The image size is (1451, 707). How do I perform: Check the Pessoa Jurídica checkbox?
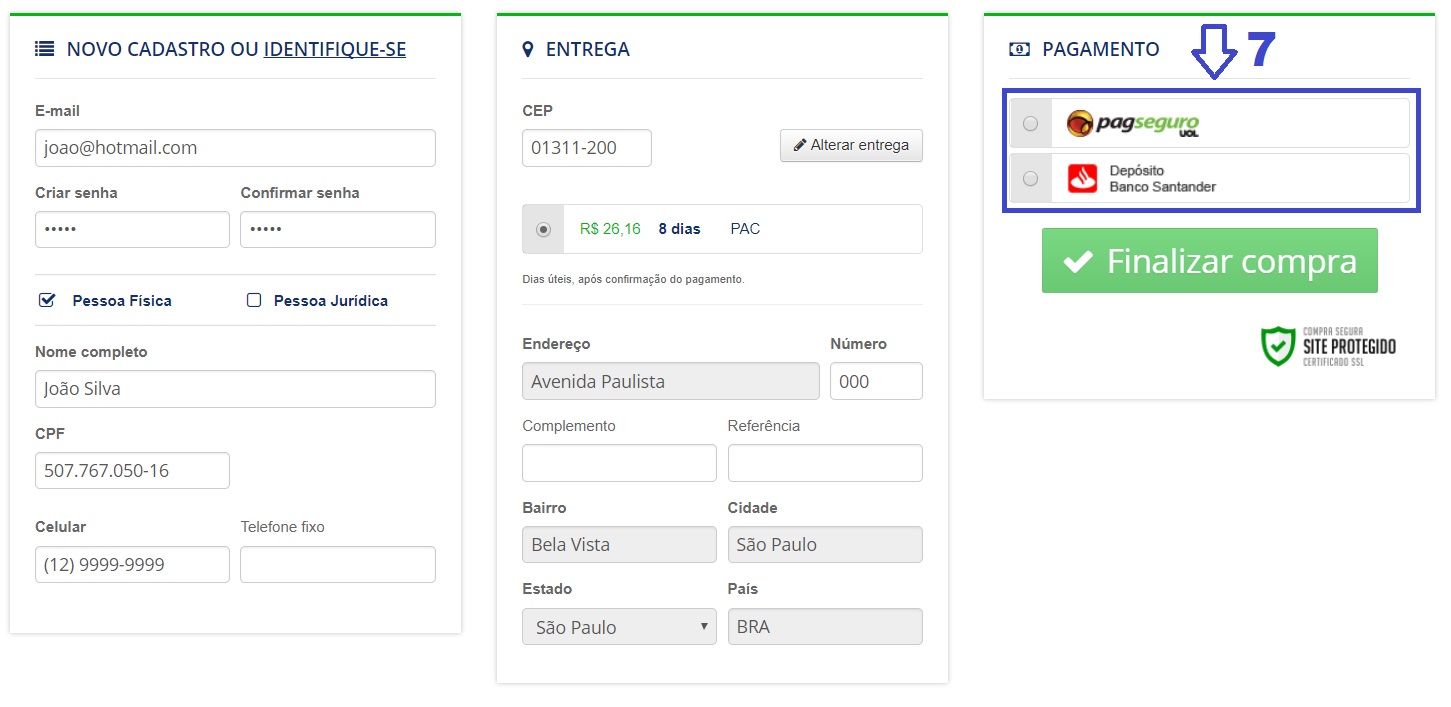tap(254, 300)
